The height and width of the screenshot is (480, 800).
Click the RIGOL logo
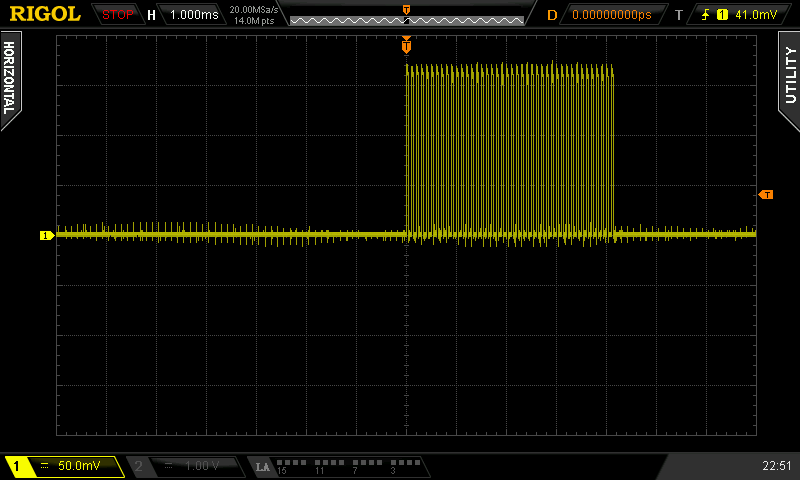(x=45, y=14)
